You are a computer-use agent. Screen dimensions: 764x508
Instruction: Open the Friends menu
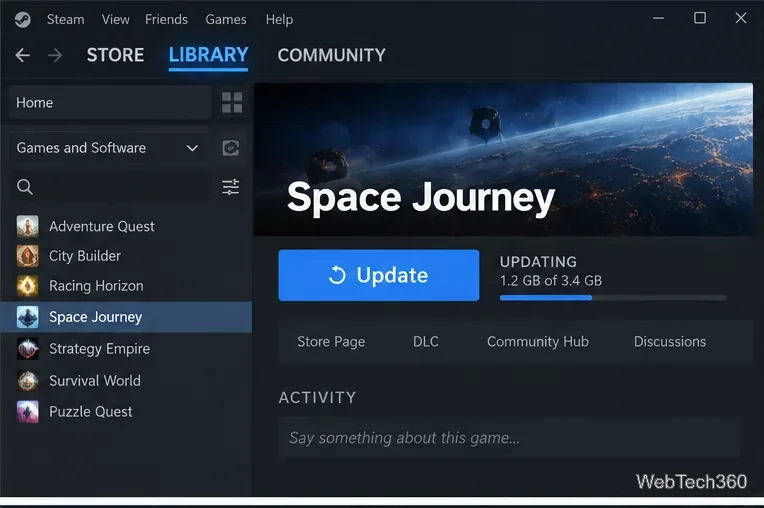[166, 19]
